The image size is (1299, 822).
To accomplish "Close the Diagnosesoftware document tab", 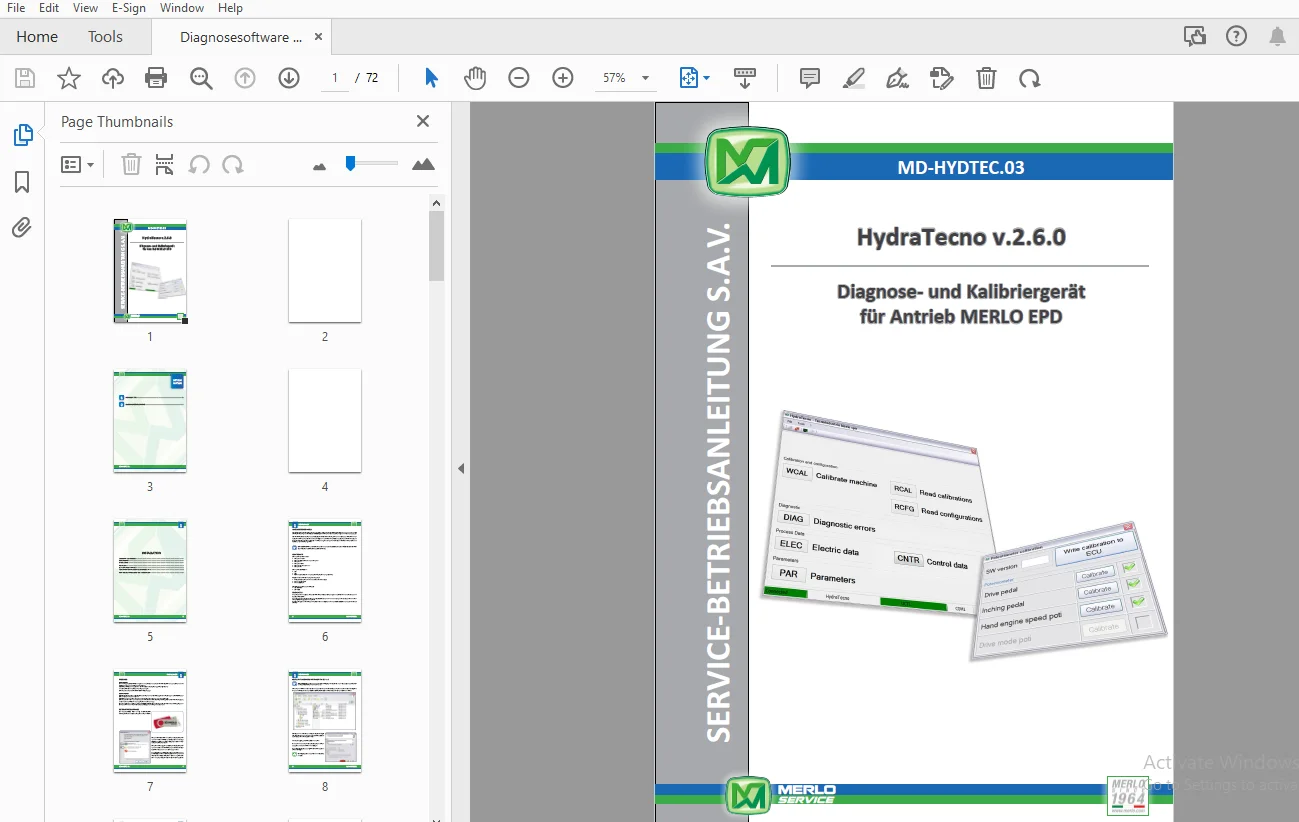I will 318,37.
